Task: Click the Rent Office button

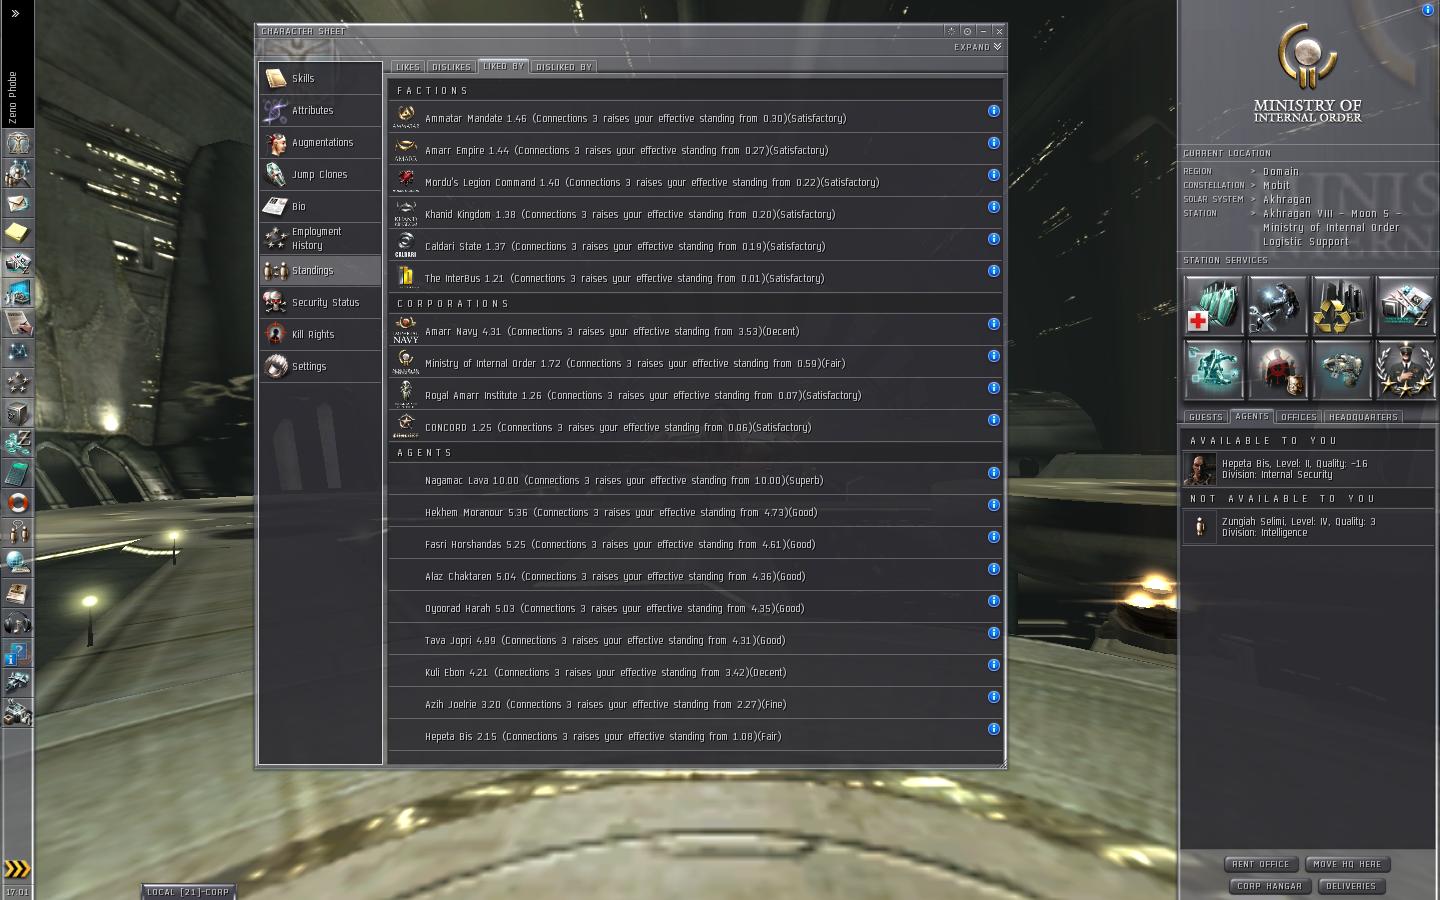Action: click(x=1261, y=864)
